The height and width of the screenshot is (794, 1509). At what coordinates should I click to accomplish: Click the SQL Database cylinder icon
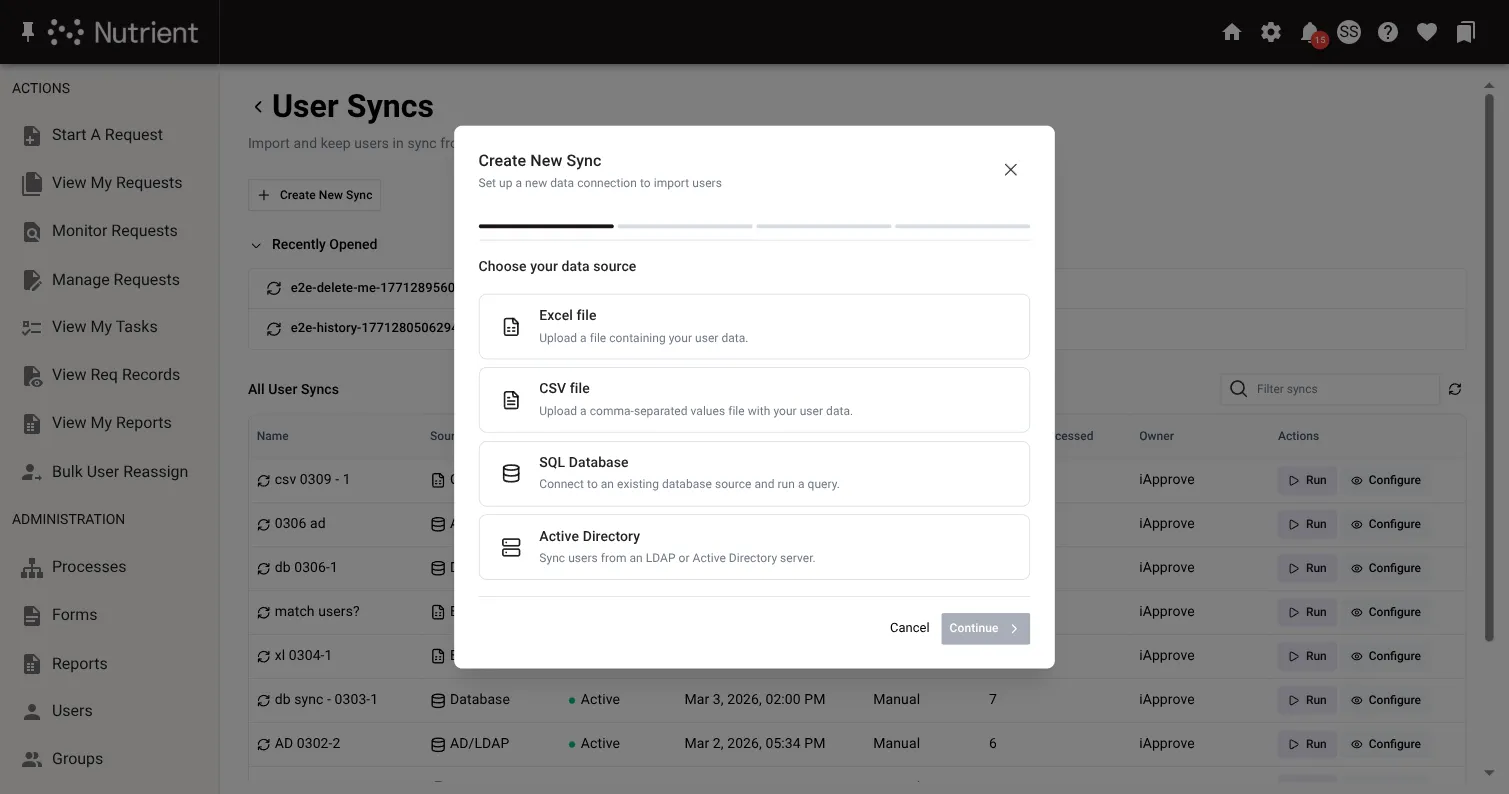(x=511, y=474)
